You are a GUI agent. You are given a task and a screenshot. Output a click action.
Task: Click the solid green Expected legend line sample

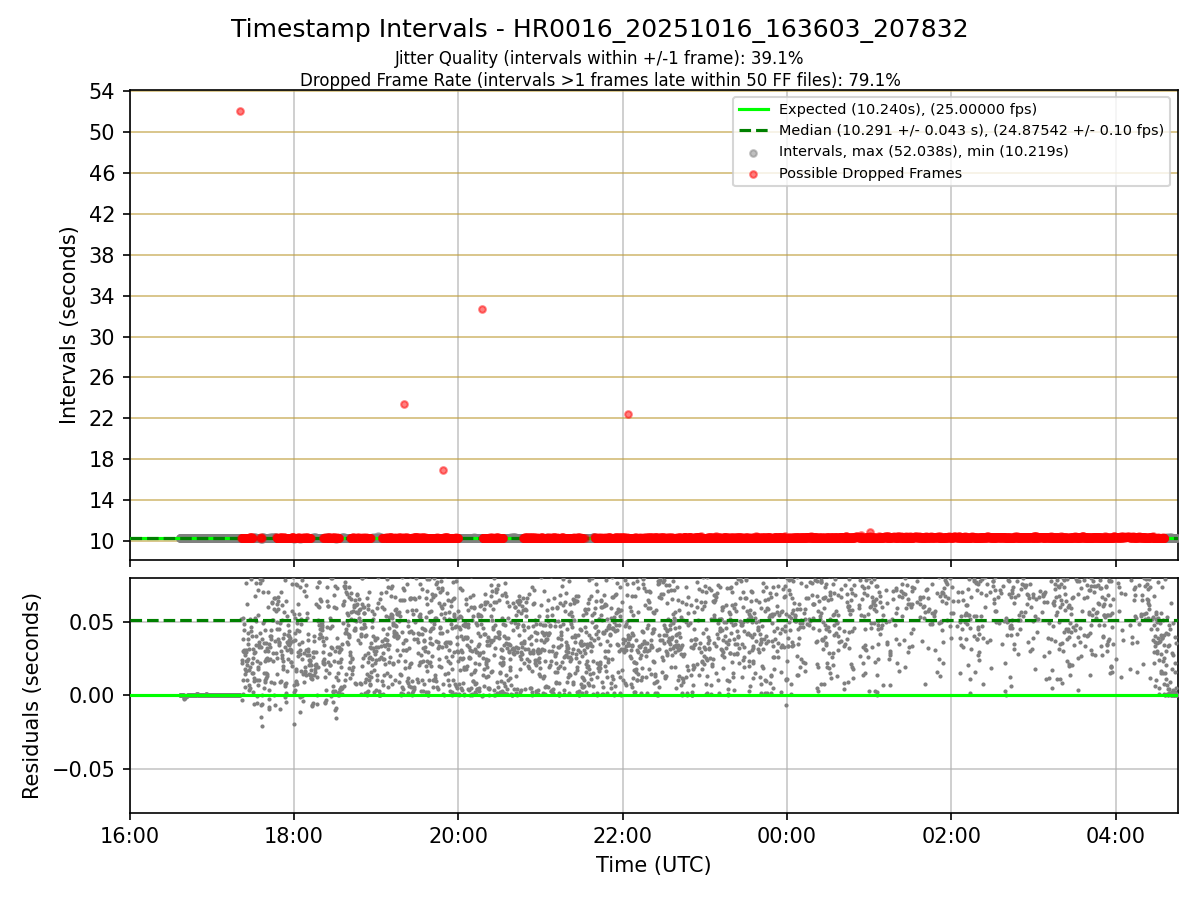click(x=754, y=109)
